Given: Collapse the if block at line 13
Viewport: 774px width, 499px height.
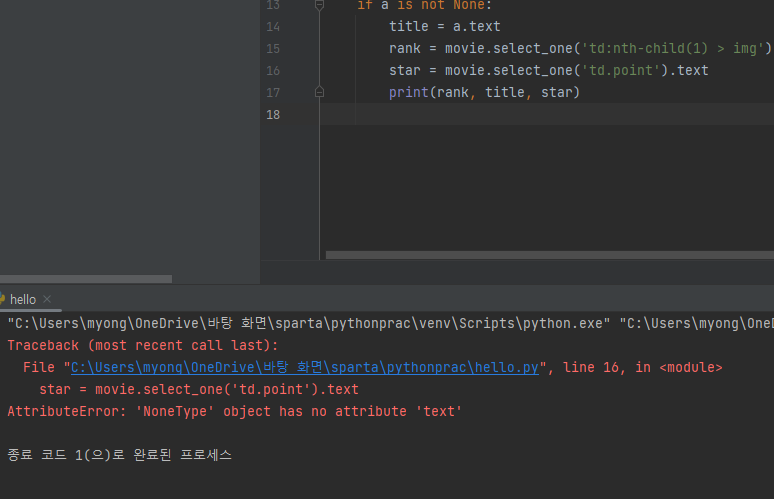Looking at the screenshot, I should coord(319,5).
